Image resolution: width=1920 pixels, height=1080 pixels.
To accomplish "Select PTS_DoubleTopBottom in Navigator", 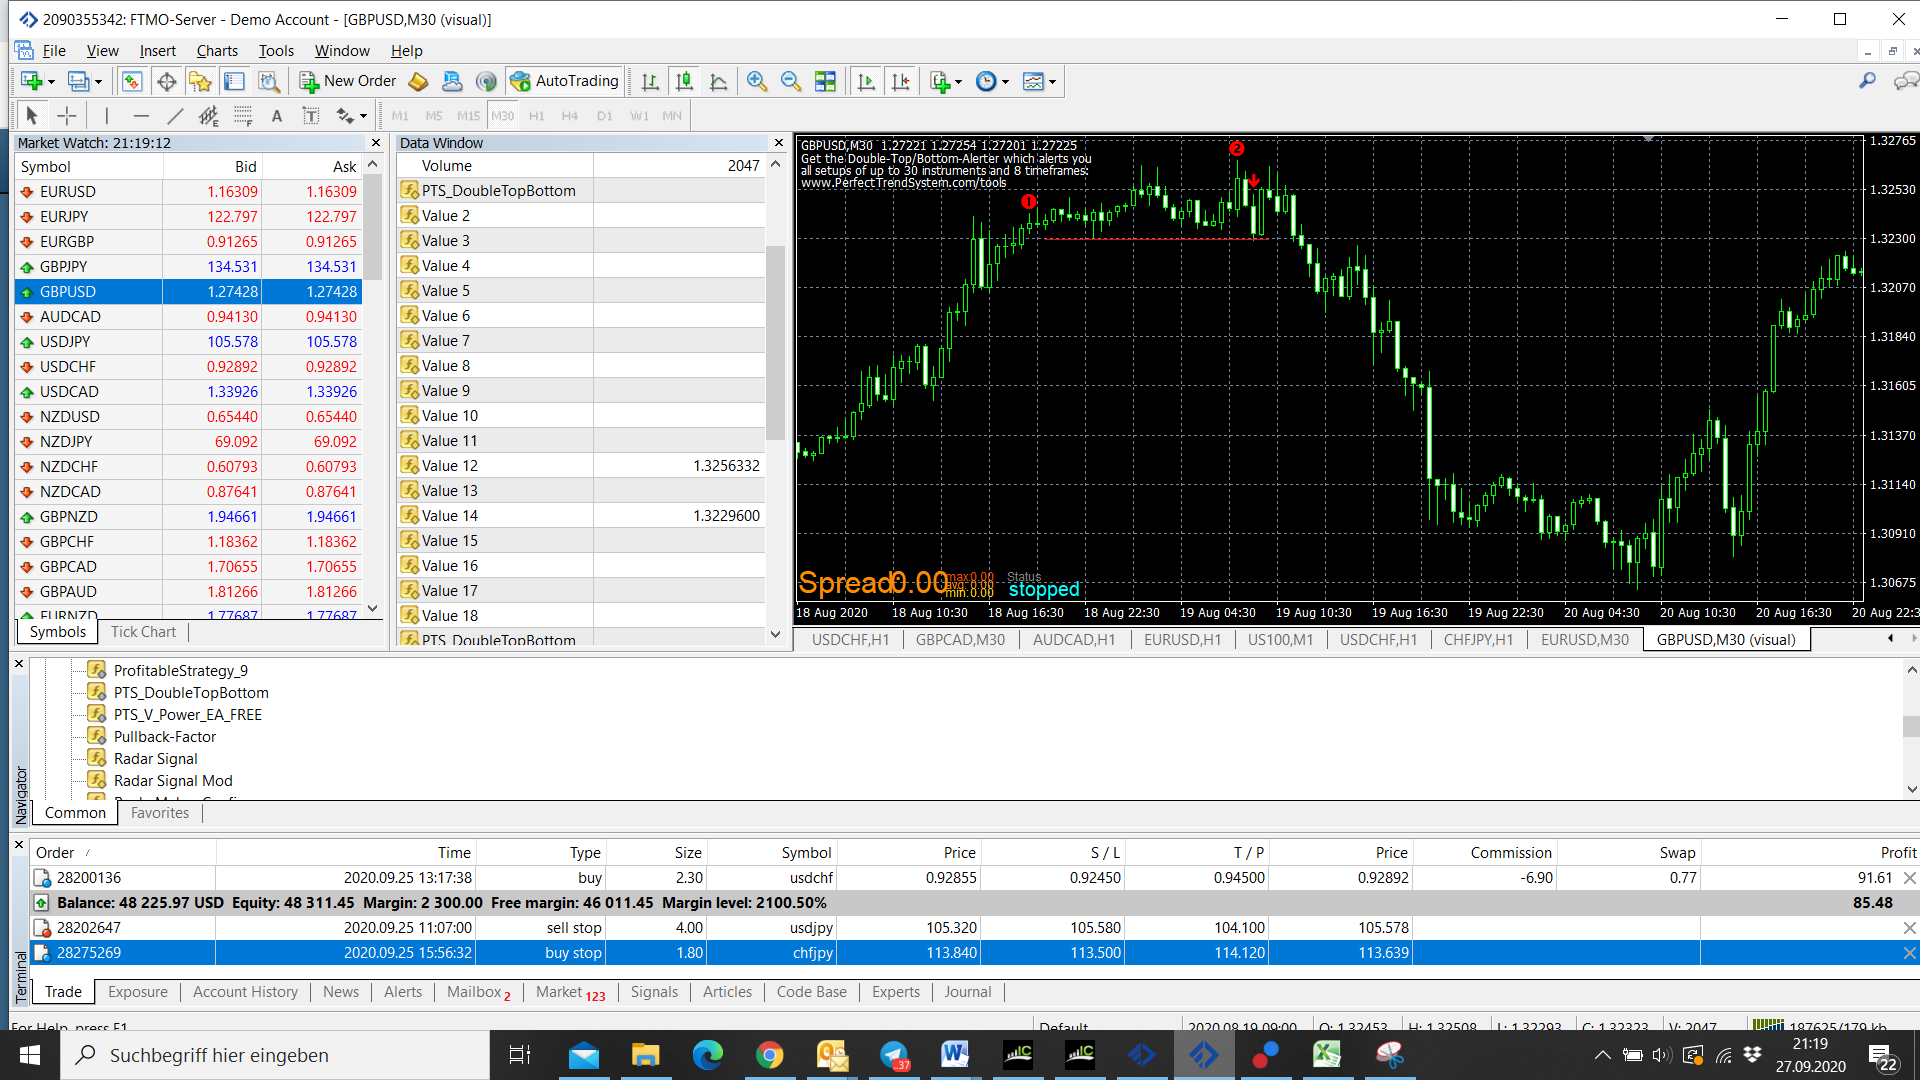I will point(191,693).
